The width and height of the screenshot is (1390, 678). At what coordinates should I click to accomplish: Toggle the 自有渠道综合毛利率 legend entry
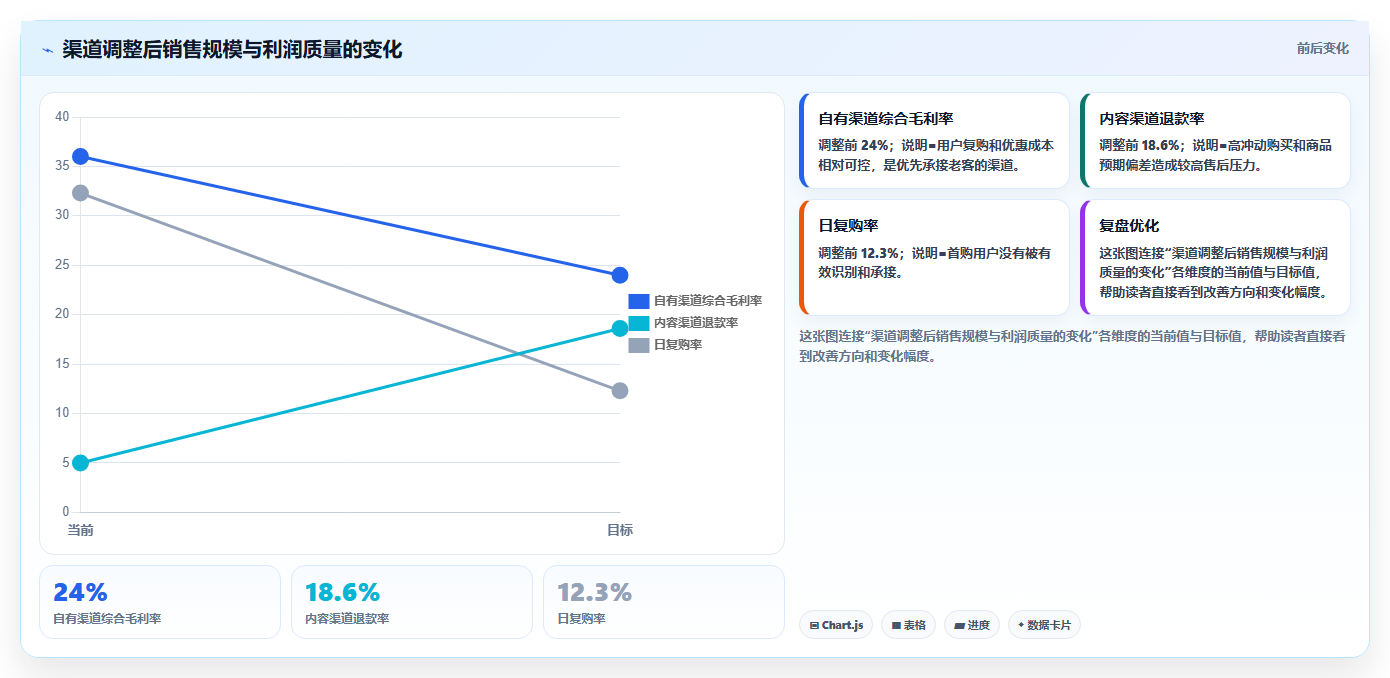(x=695, y=301)
